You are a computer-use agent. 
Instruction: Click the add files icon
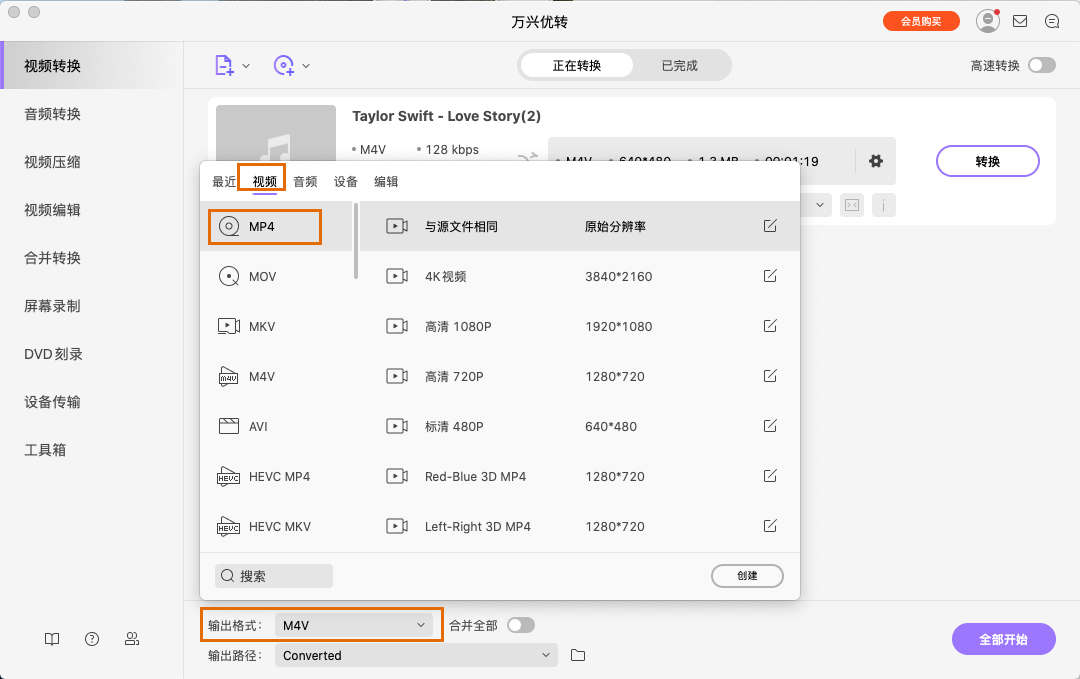click(x=224, y=64)
